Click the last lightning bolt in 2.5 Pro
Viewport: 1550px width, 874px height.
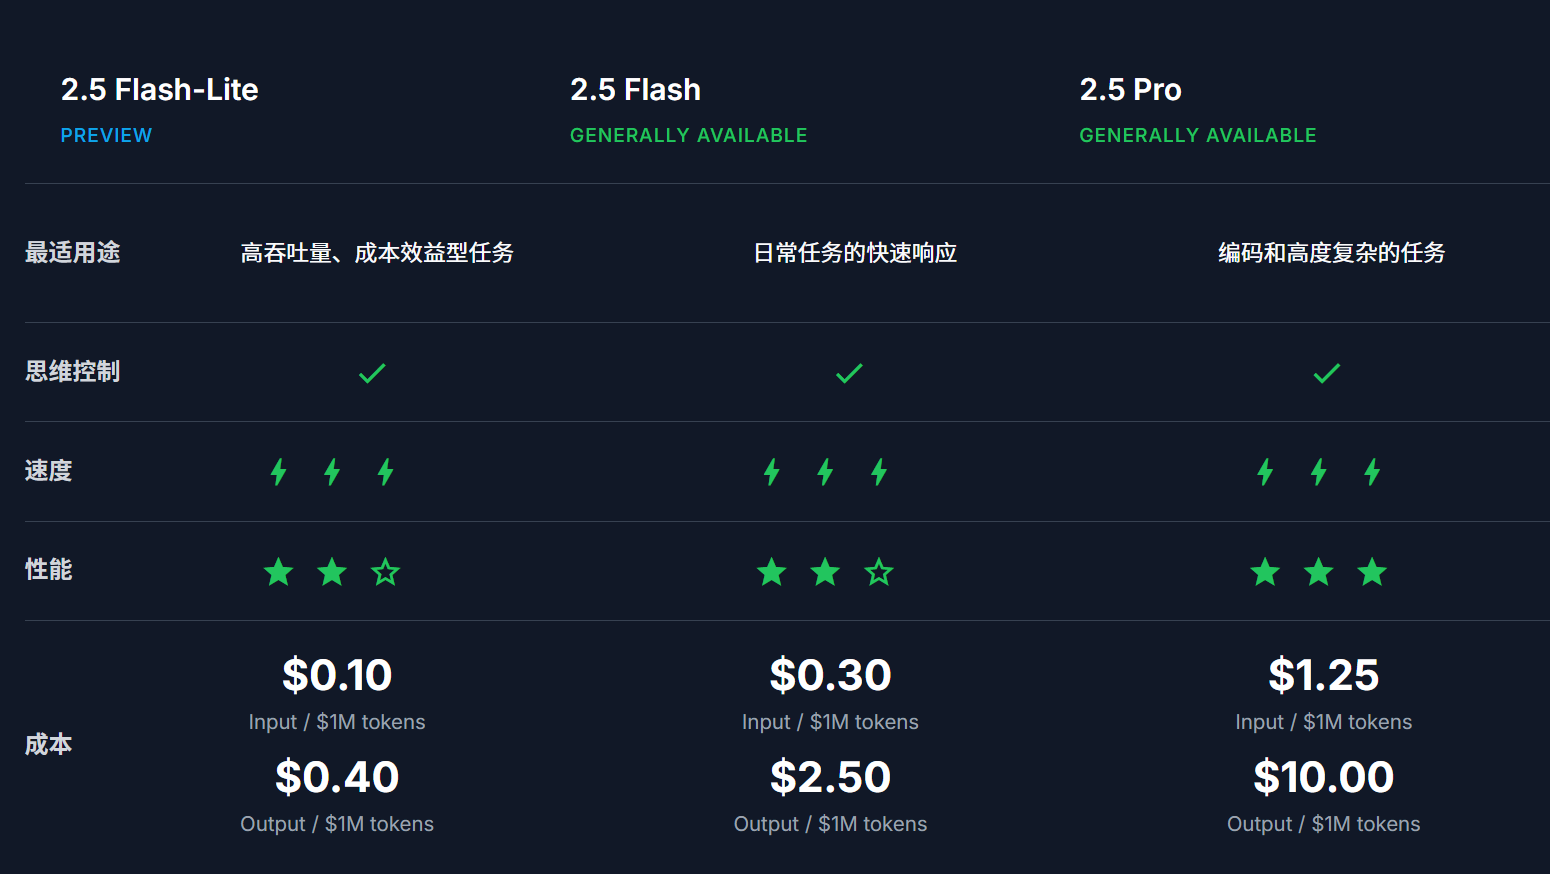click(1372, 472)
